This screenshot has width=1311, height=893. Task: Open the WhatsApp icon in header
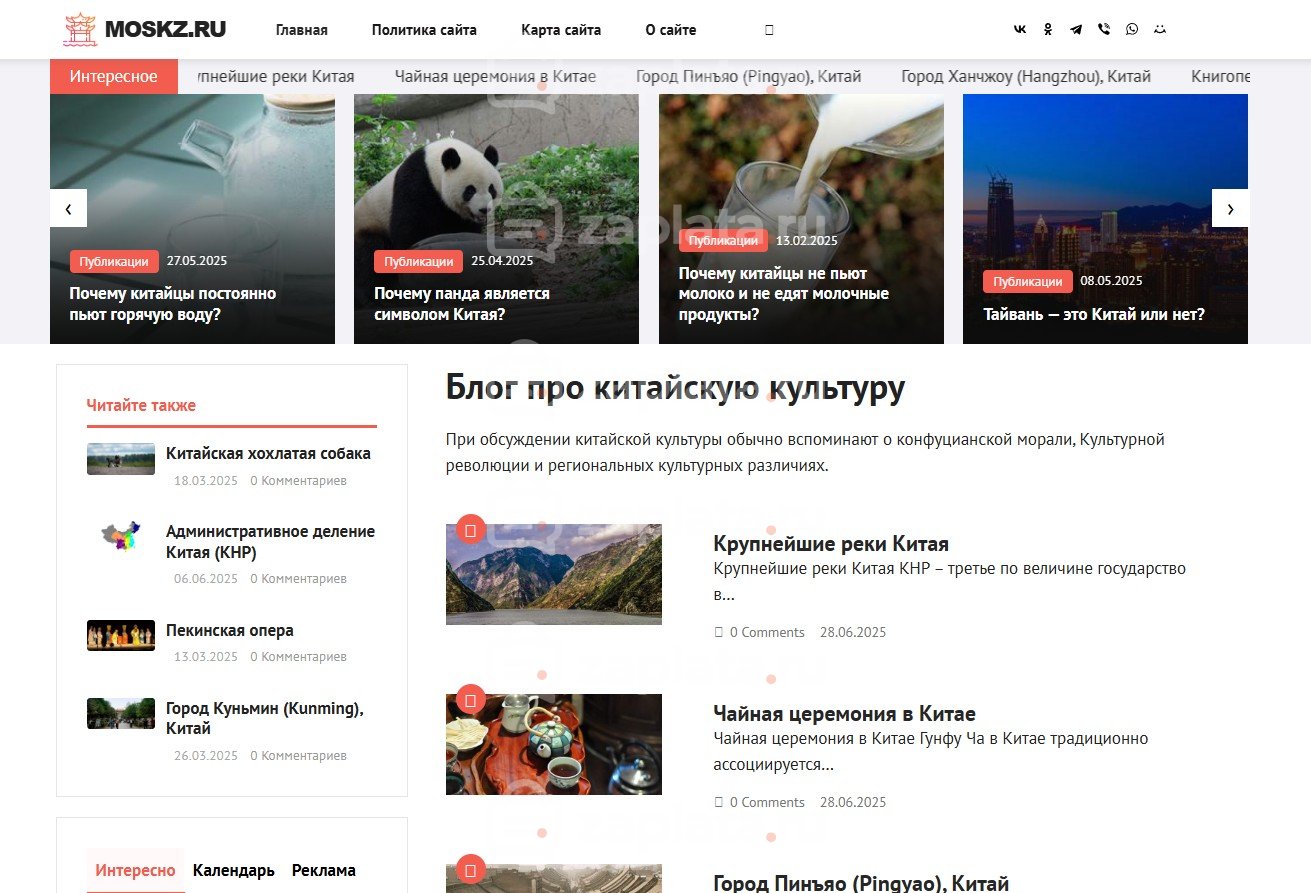pos(1132,30)
